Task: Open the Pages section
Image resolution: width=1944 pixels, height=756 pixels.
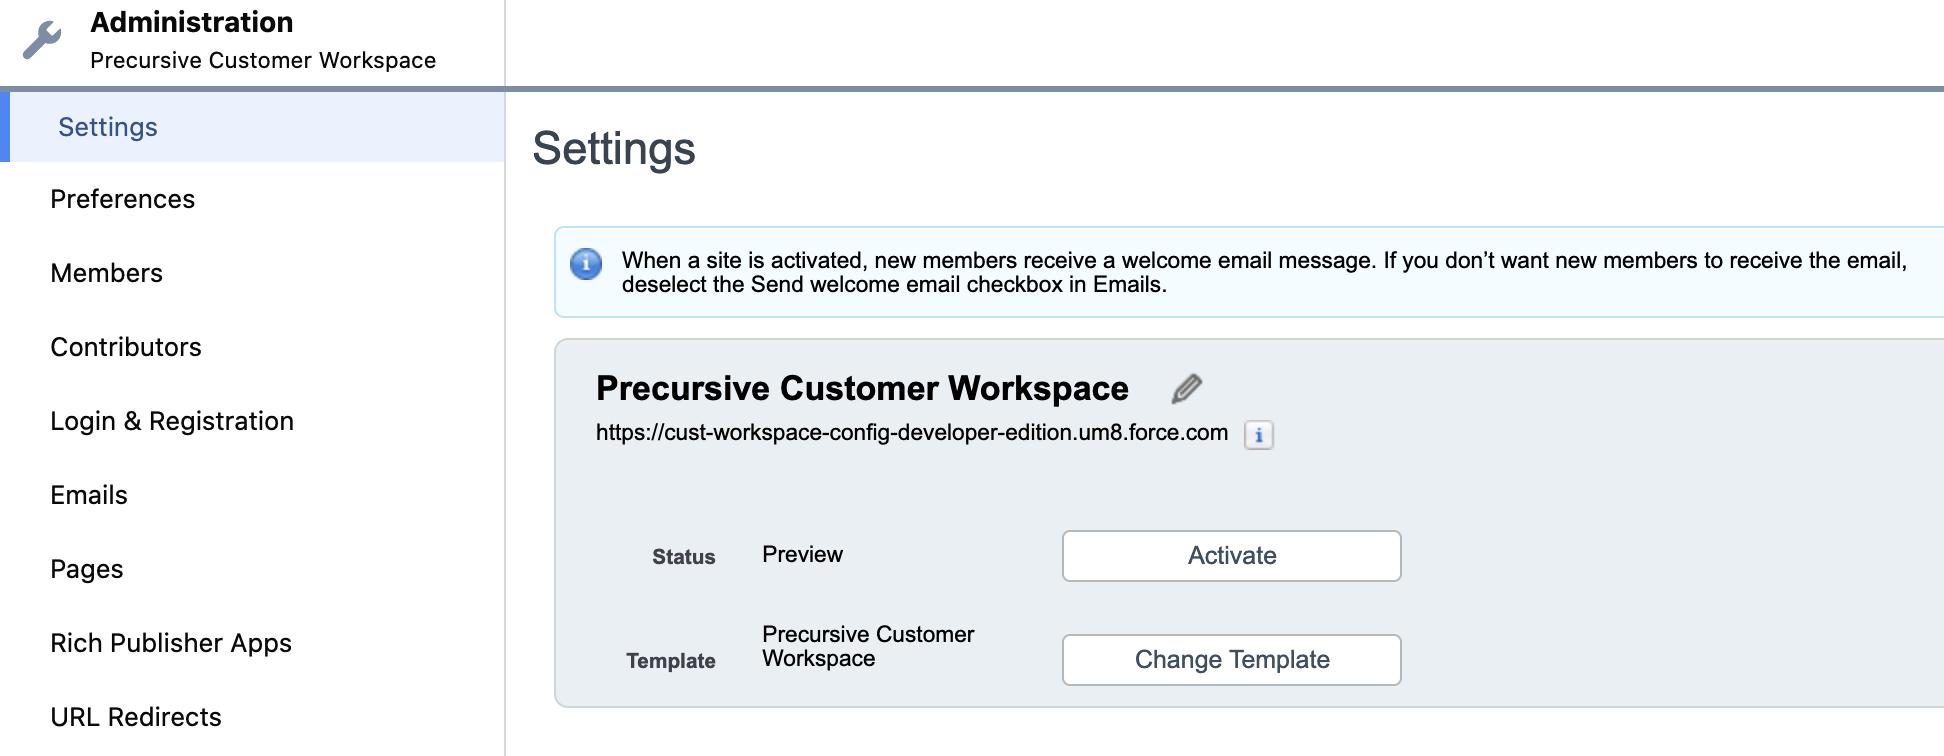Action: 86,569
